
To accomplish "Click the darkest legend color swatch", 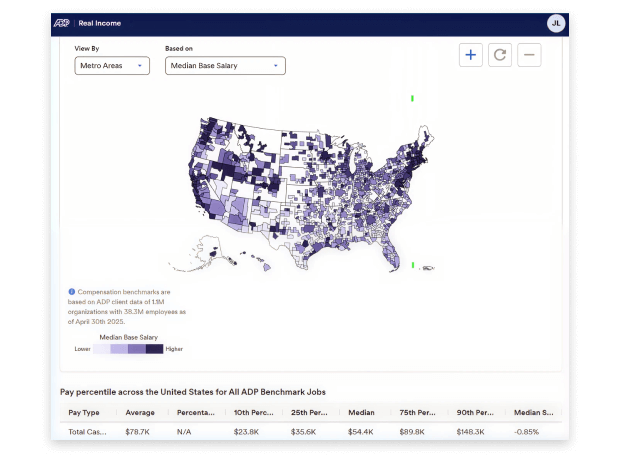I will point(154,349).
